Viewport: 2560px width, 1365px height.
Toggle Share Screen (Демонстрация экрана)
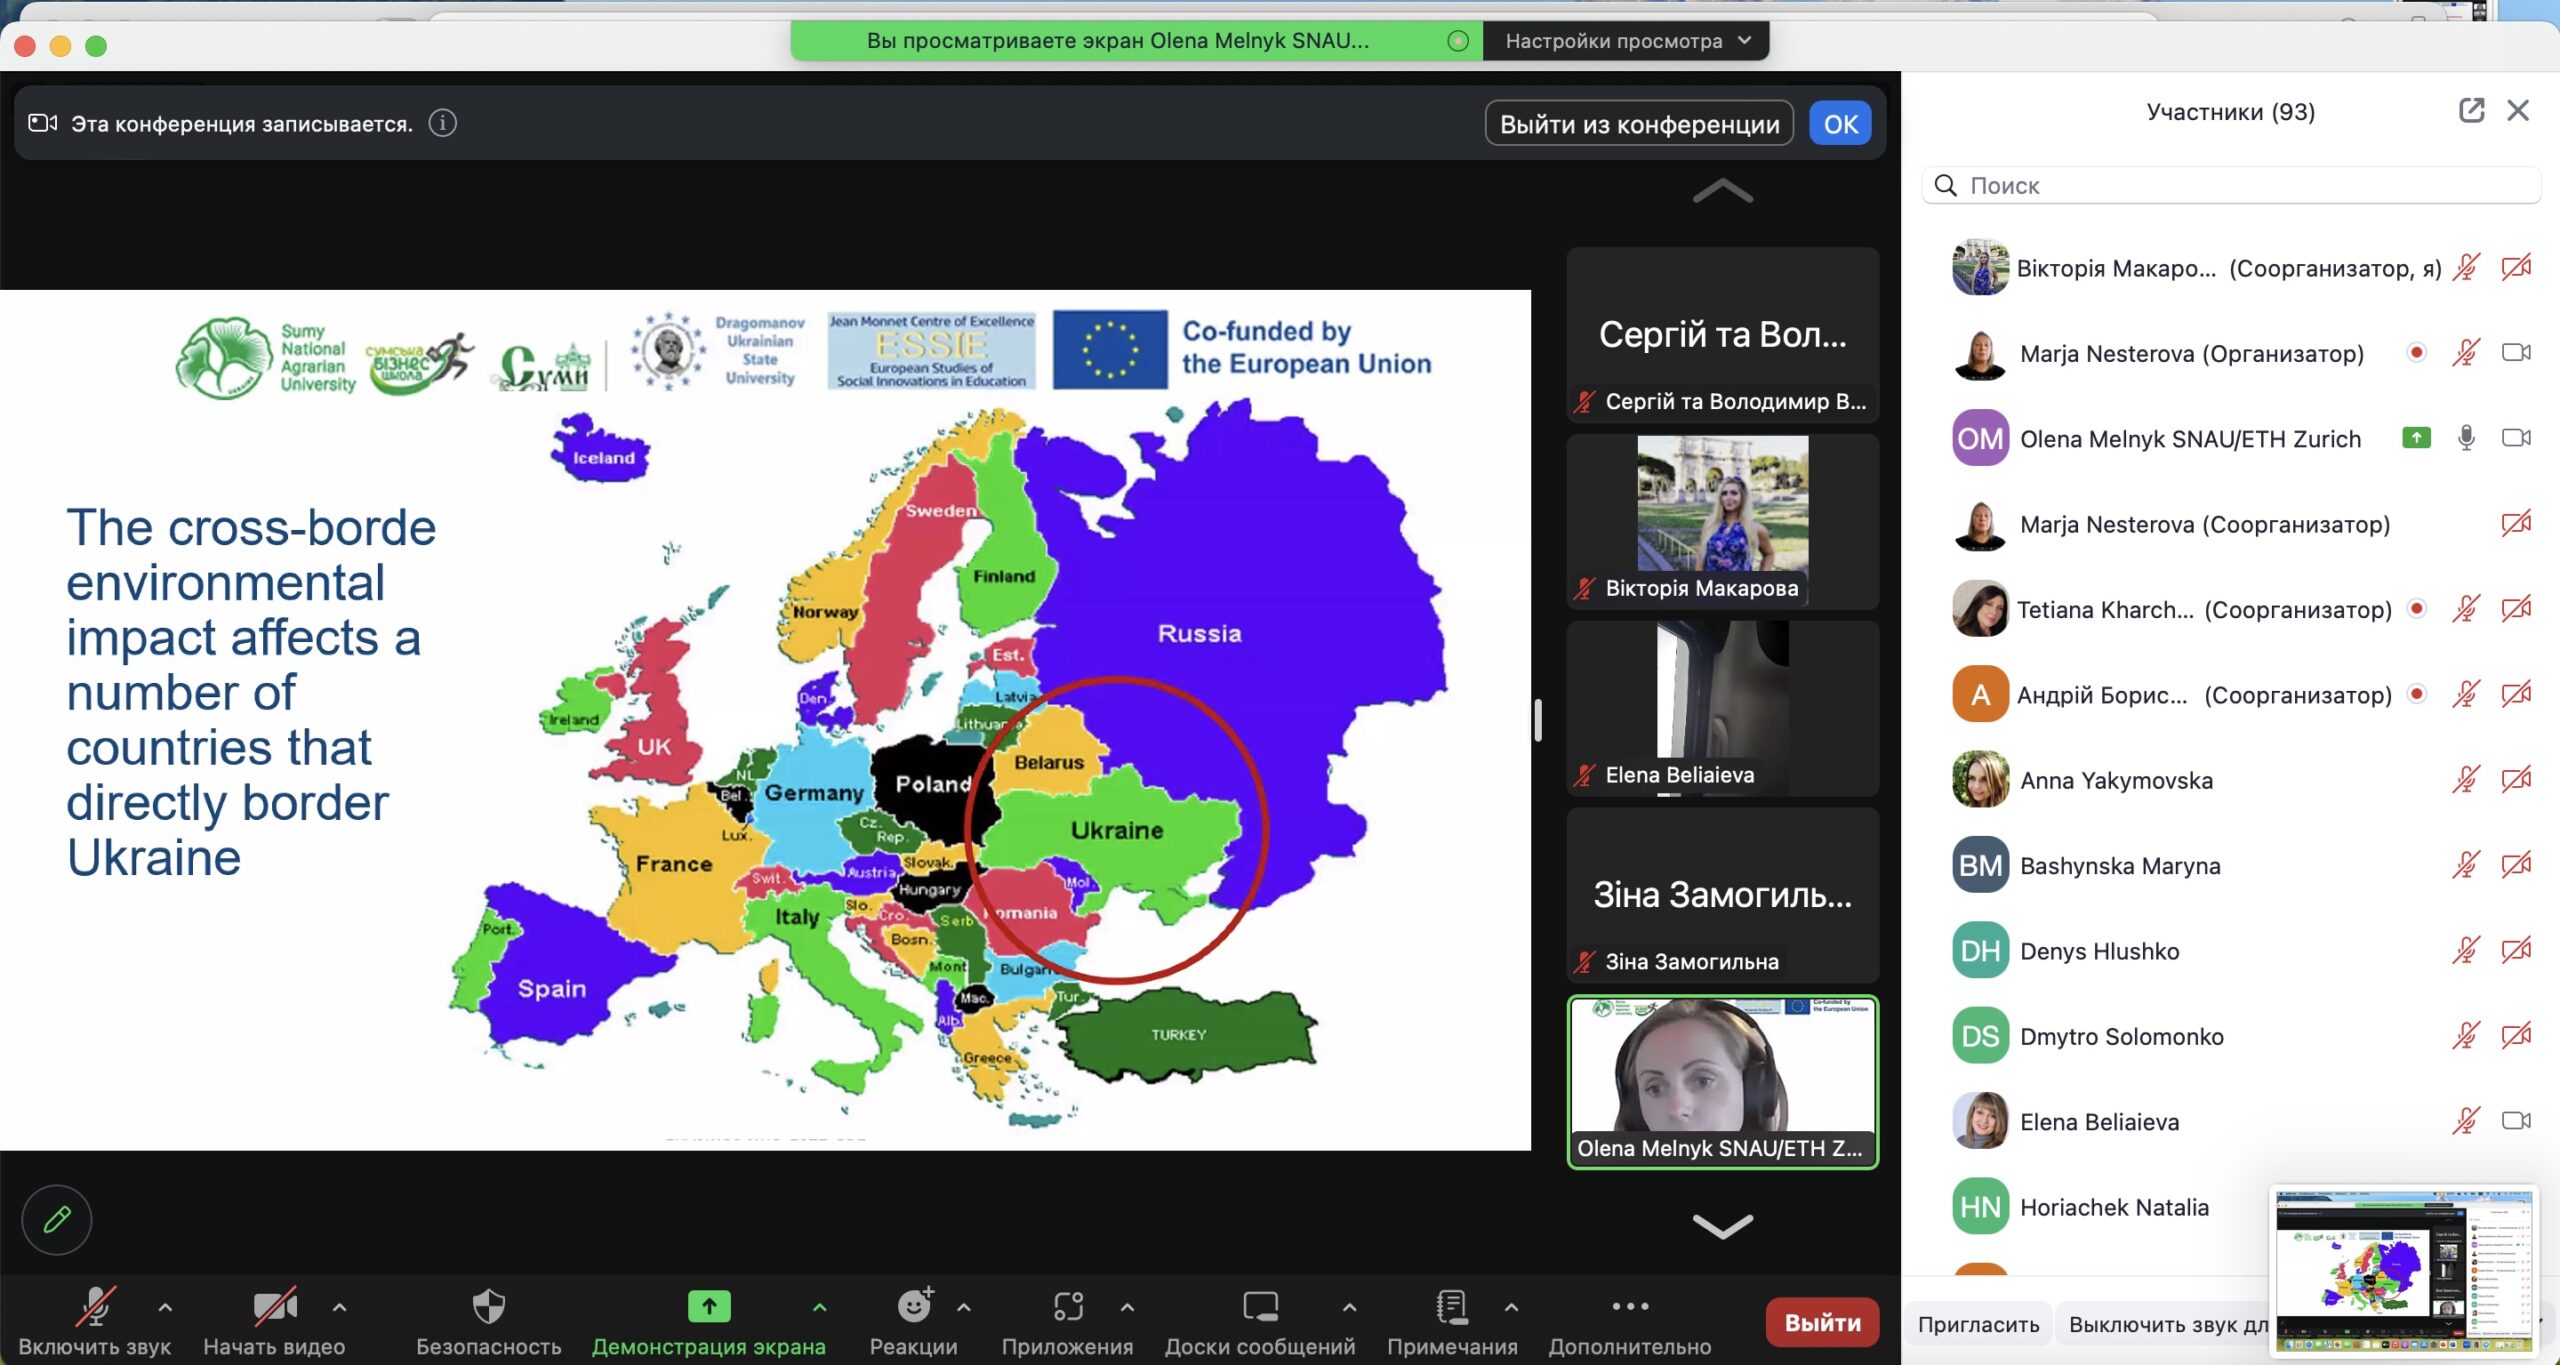[x=708, y=1306]
